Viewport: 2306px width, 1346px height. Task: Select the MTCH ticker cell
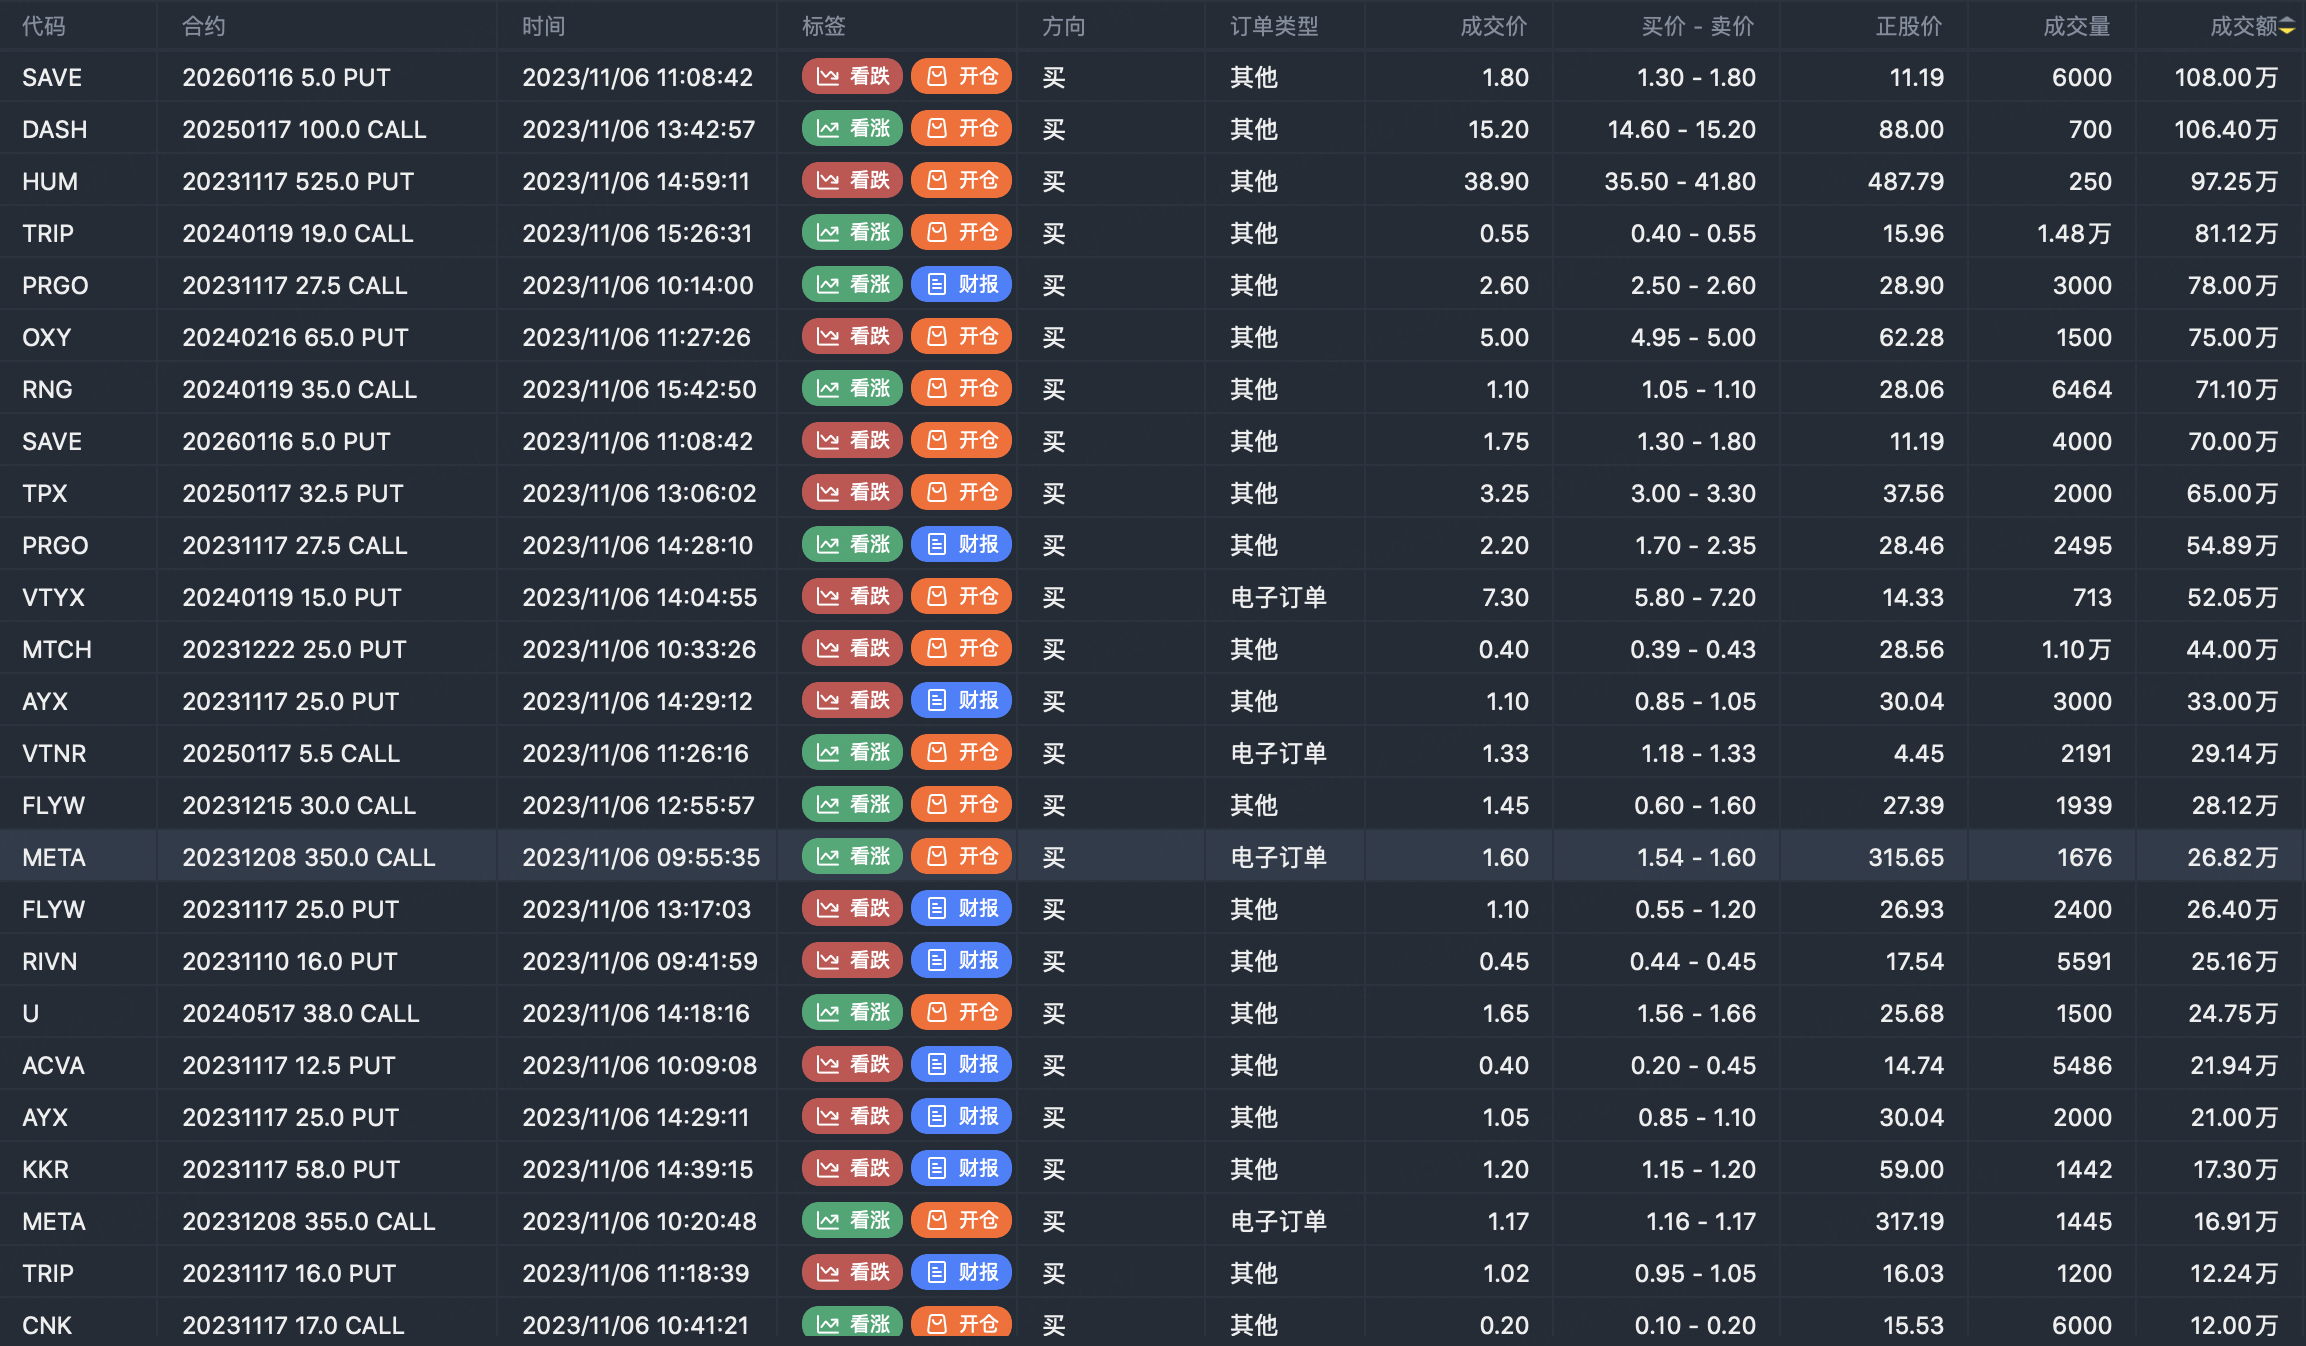click(57, 649)
